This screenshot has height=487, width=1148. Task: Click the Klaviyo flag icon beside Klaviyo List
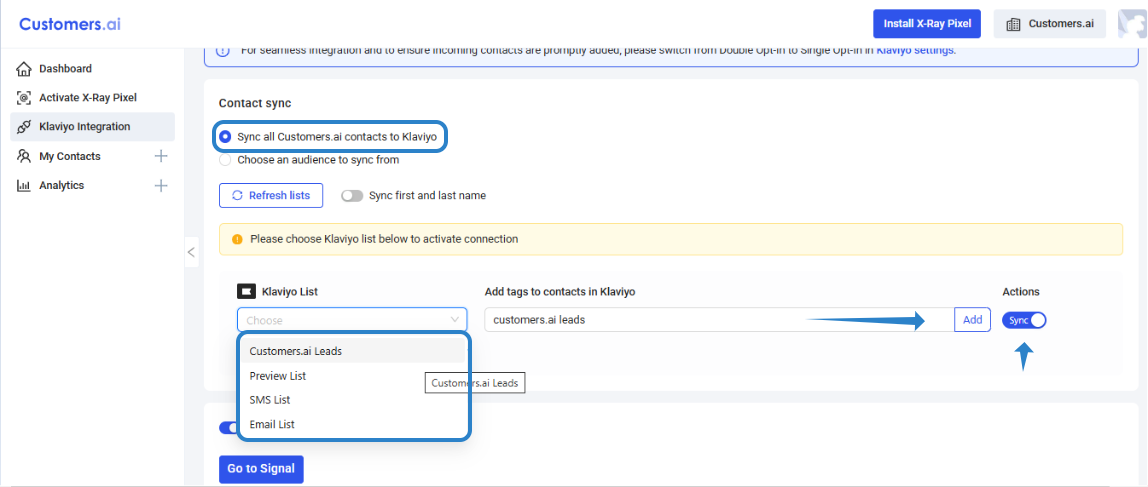[246, 292]
